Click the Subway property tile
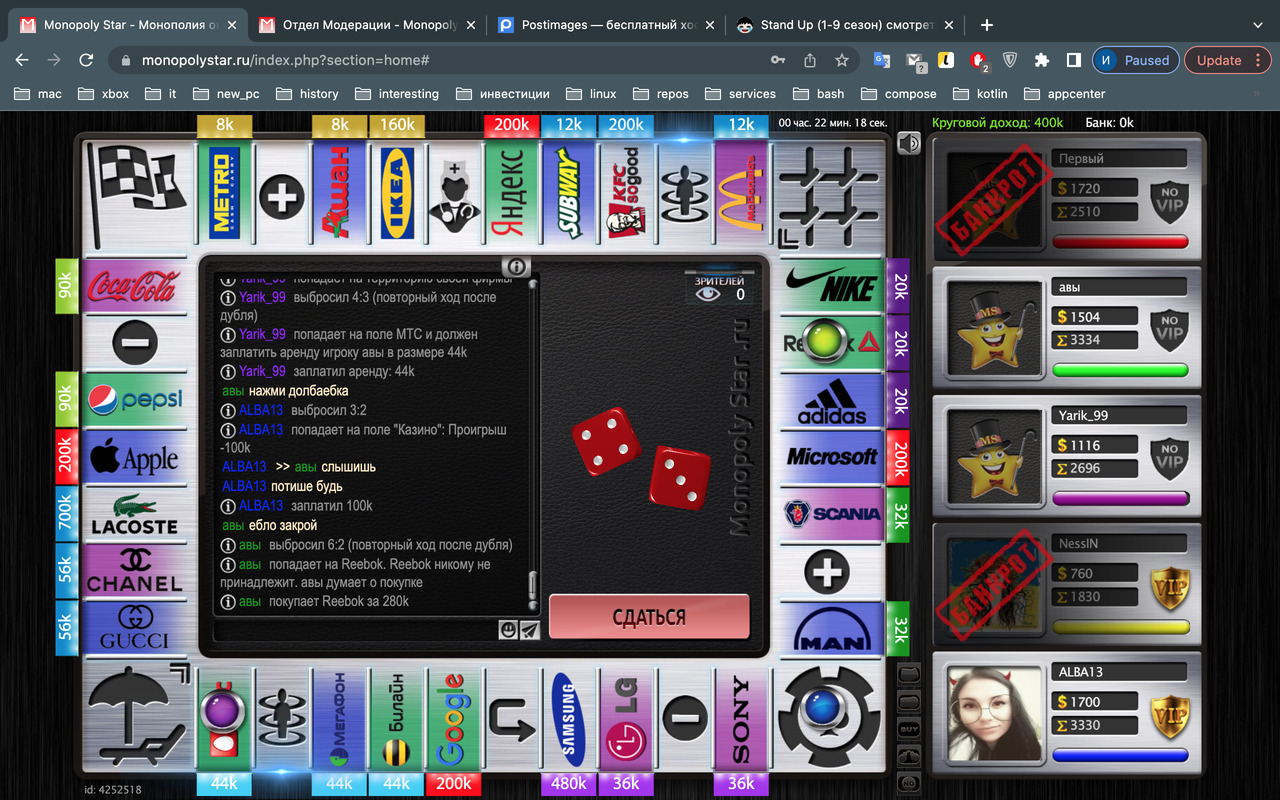1280x800 pixels. 569,193
